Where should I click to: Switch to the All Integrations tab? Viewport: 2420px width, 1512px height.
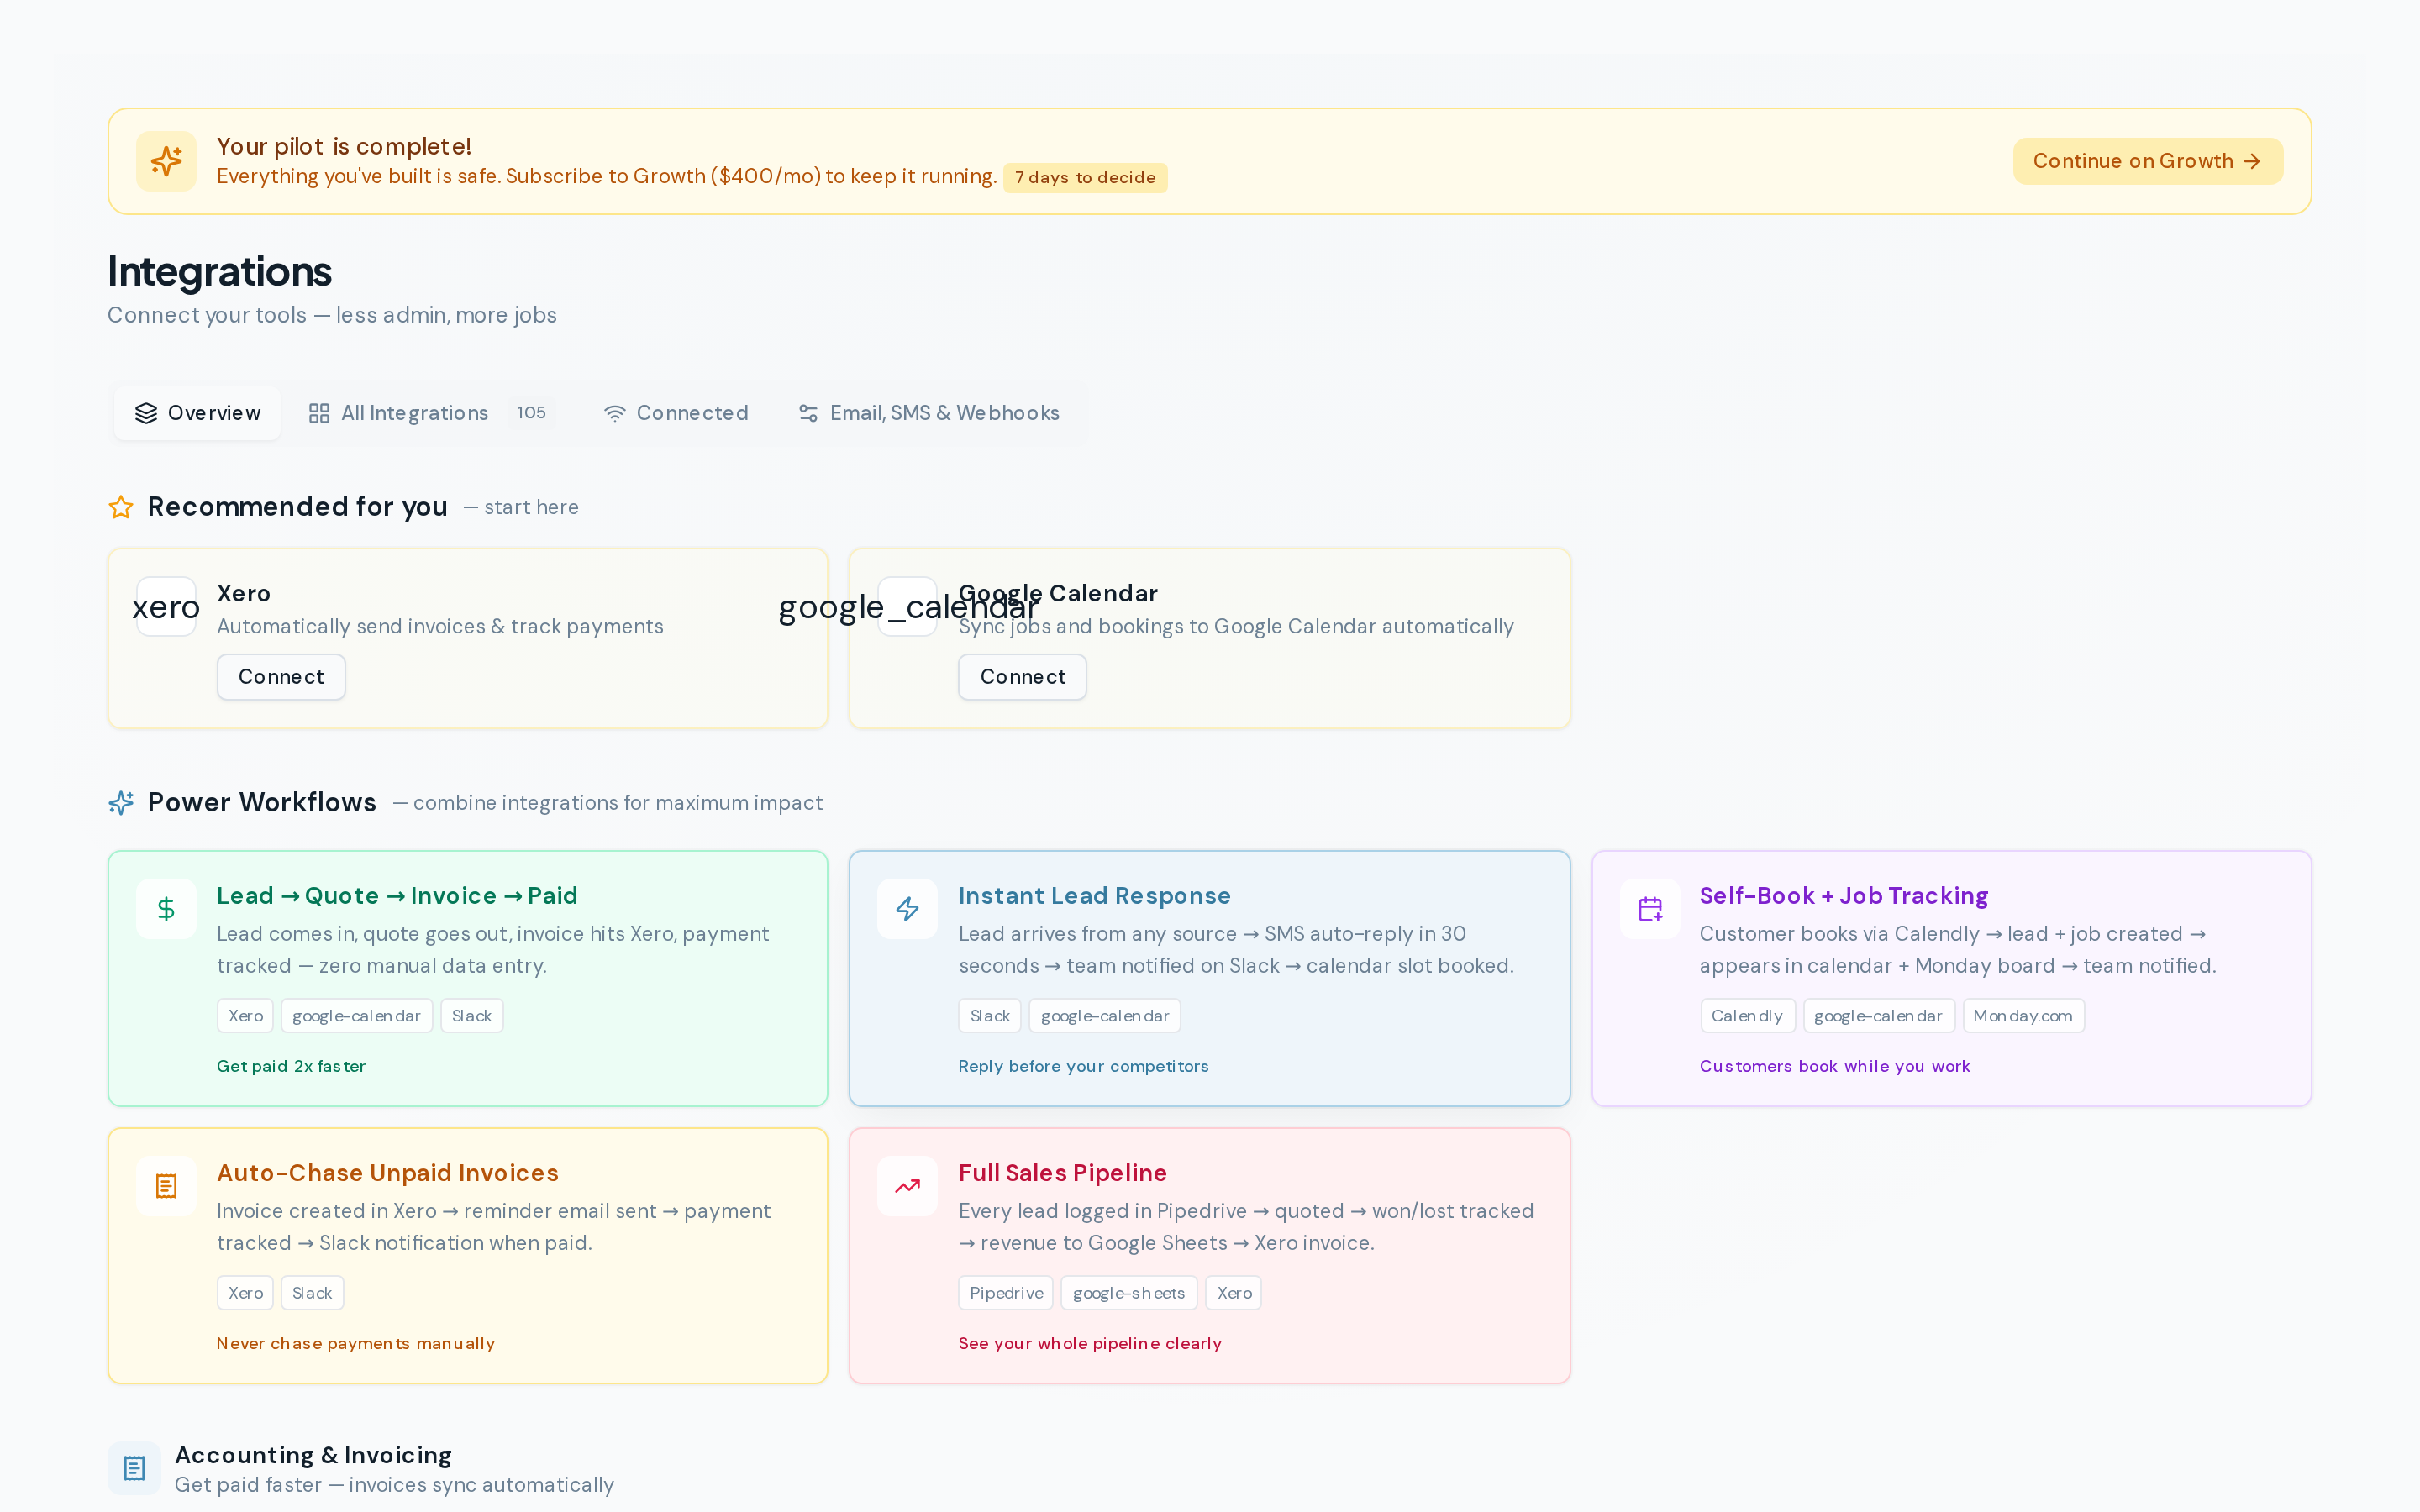(431, 413)
